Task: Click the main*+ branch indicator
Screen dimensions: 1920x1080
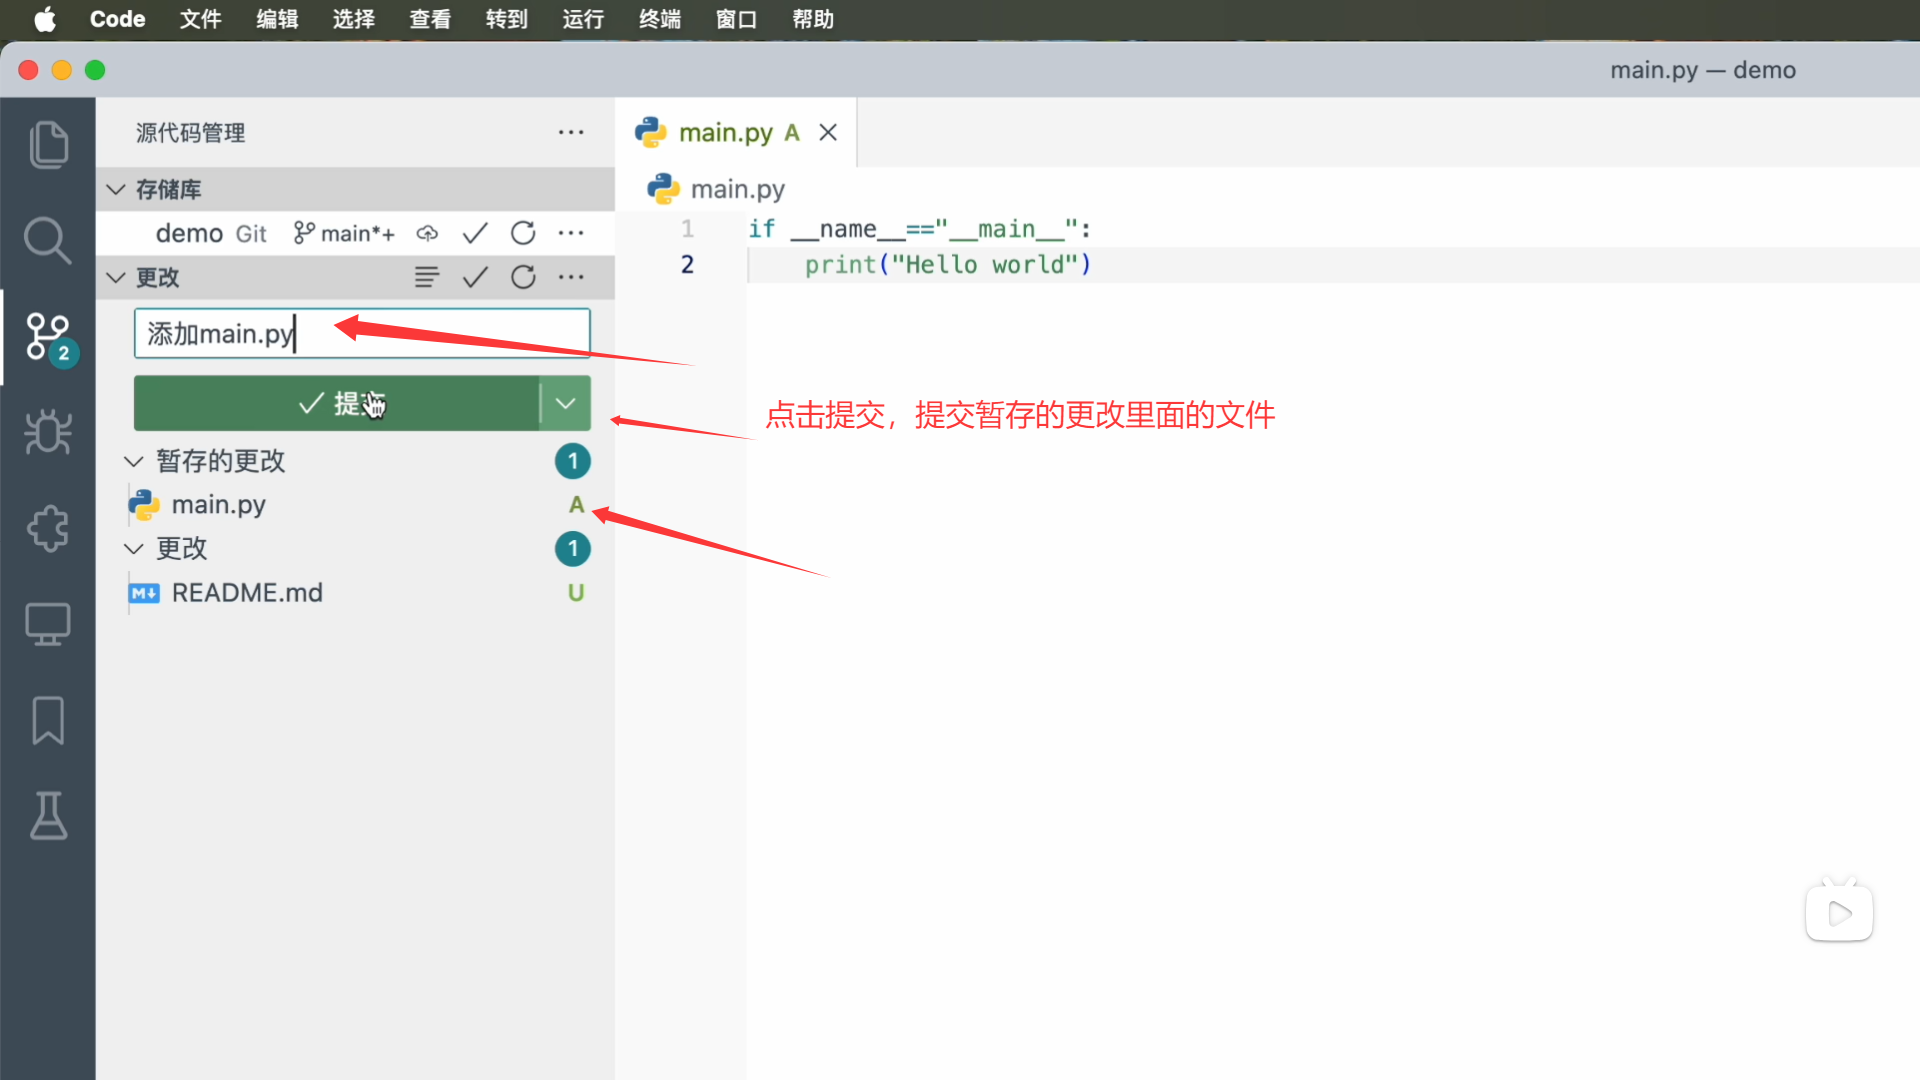Action: (x=344, y=233)
